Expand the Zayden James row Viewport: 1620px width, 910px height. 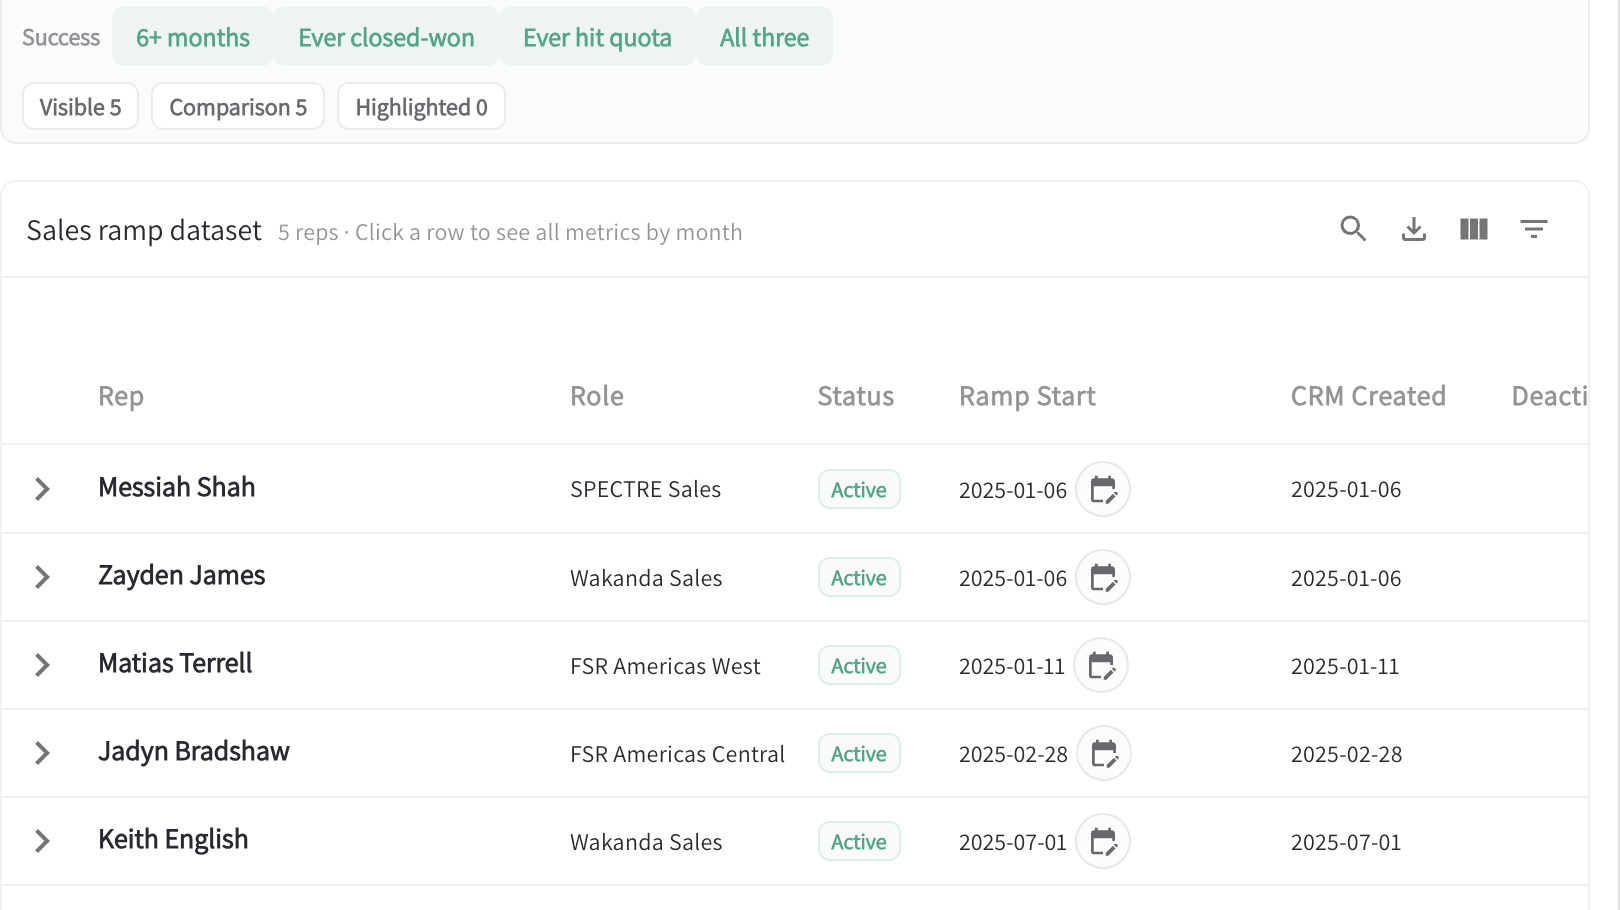pyautogui.click(x=42, y=577)
